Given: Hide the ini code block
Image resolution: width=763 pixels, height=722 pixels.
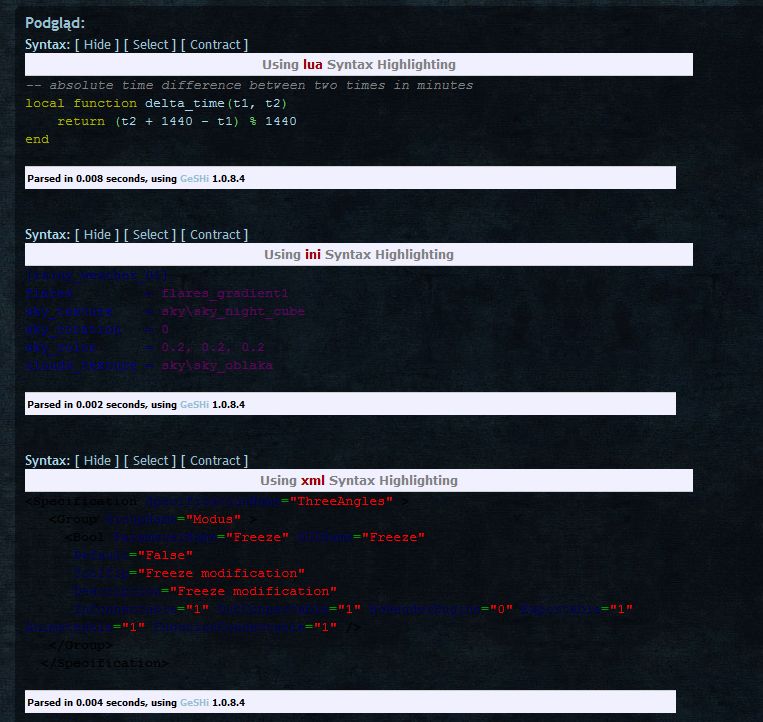Looking at the screenshot, I should [x=97, y=234].
